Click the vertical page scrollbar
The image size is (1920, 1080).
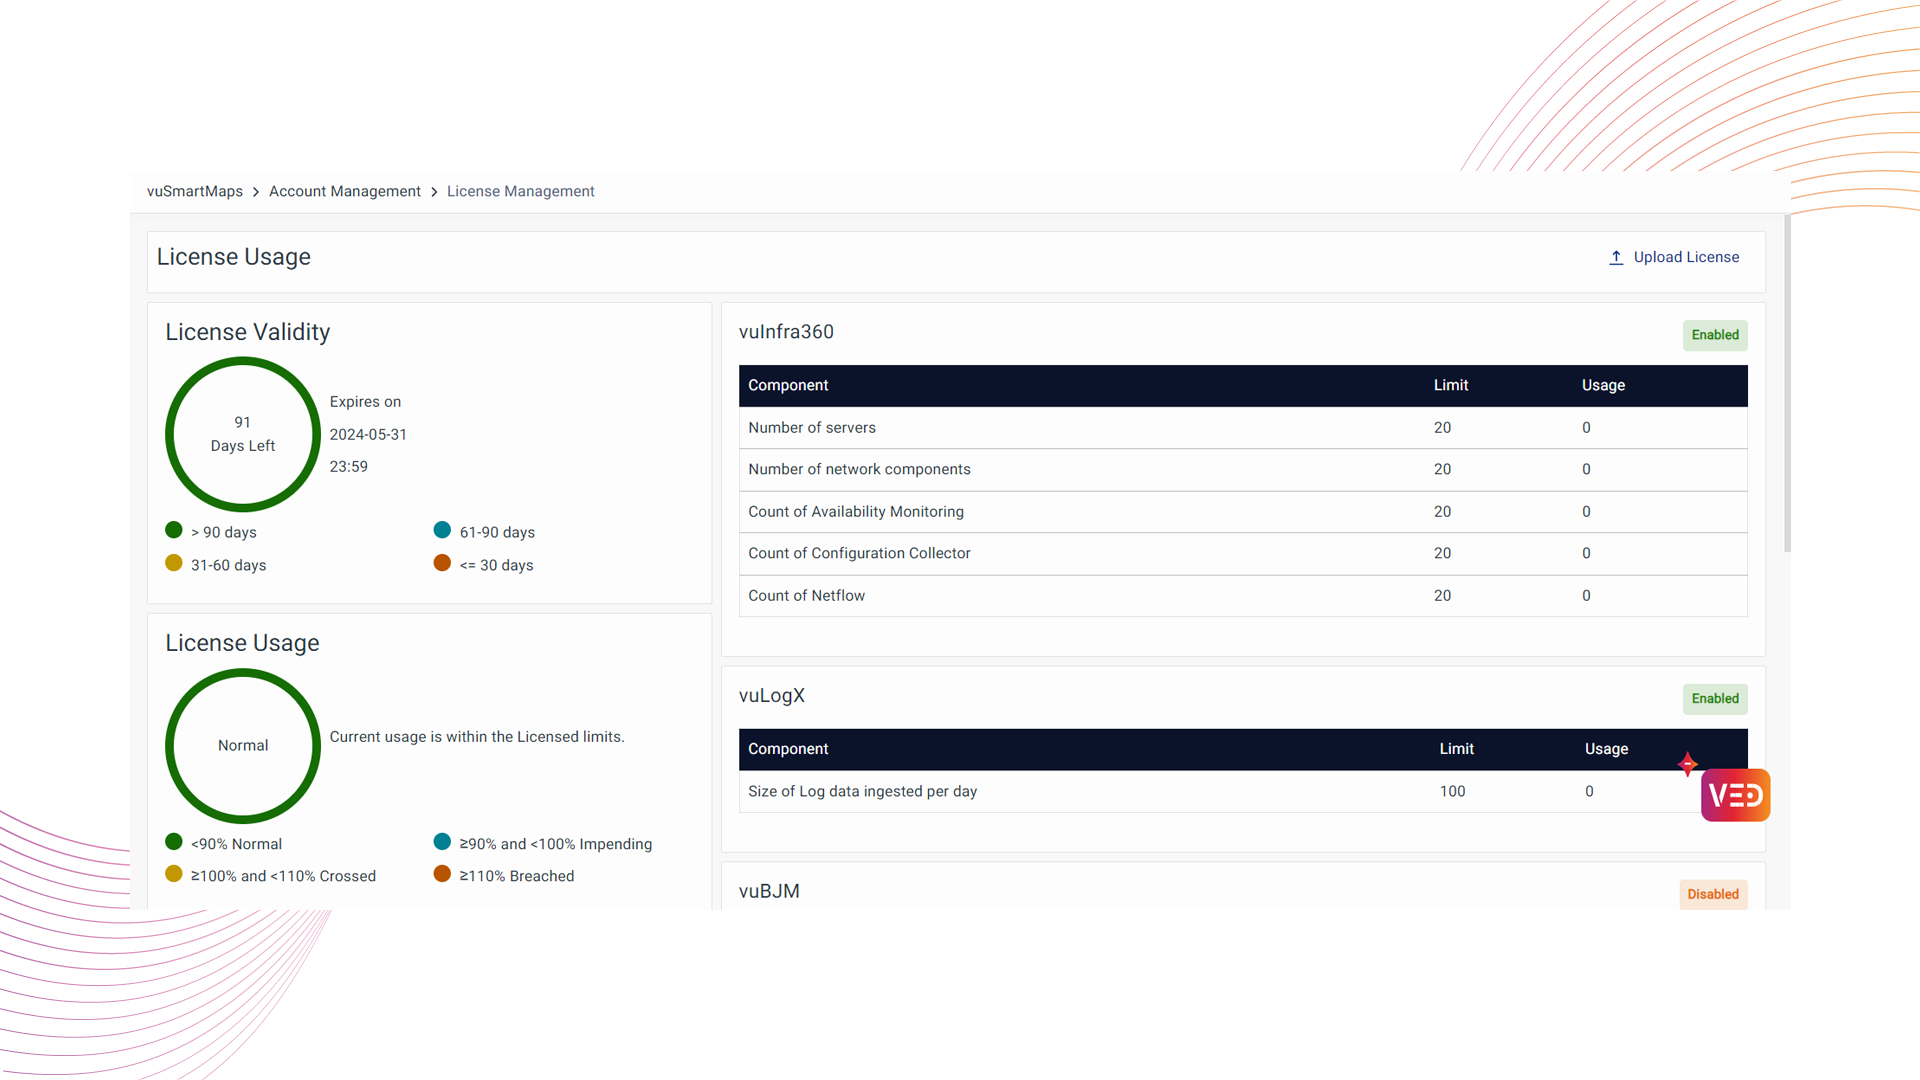[1787, 385]
